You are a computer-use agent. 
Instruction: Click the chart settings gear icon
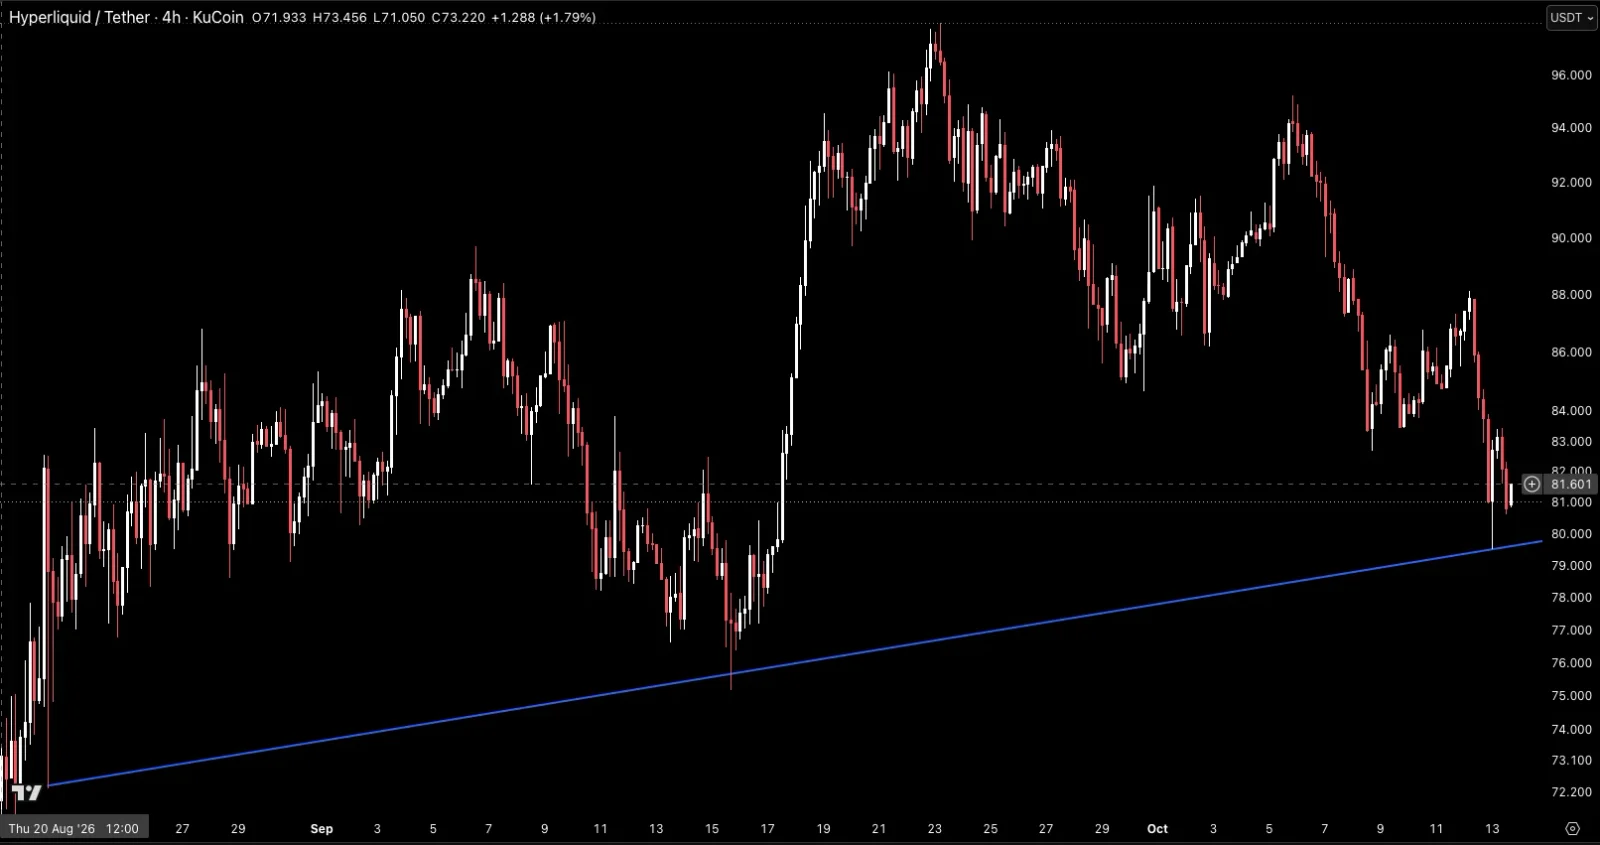(x=1572, y=828)
